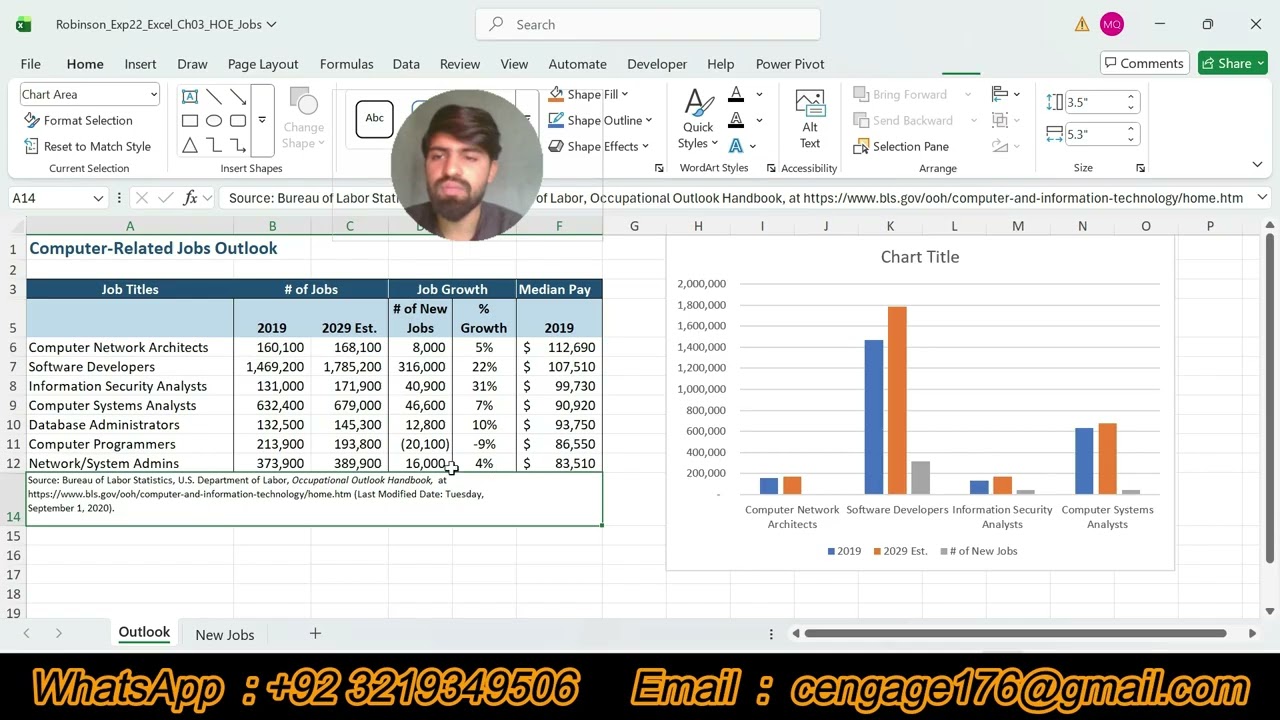Open Text Outline dropdown arrow

click(x=759, y=120)
